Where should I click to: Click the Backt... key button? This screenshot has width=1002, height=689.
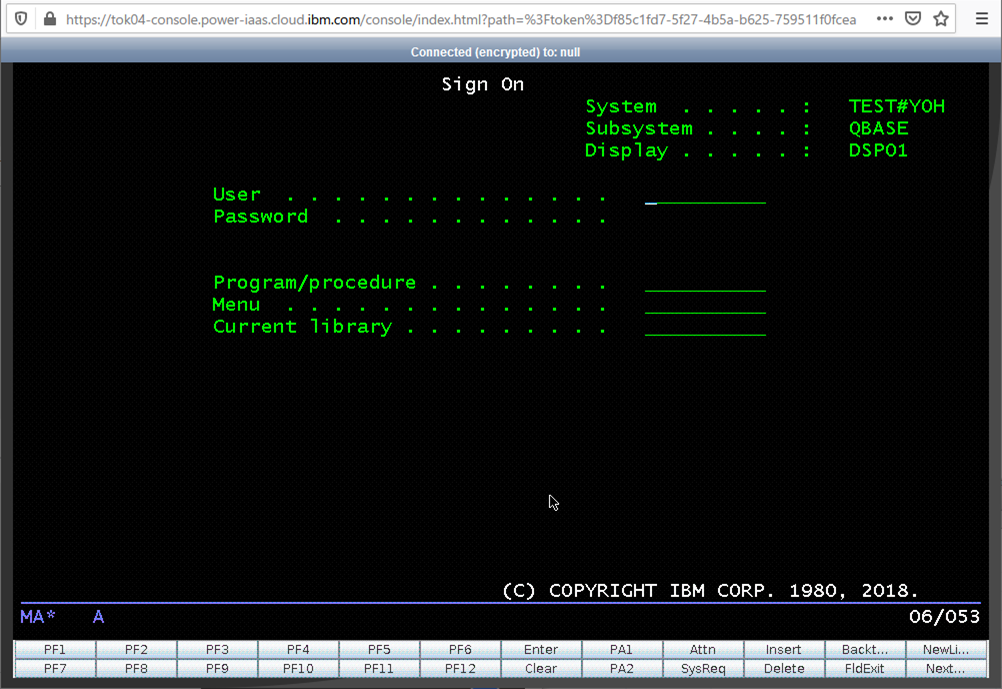(865, 649)
